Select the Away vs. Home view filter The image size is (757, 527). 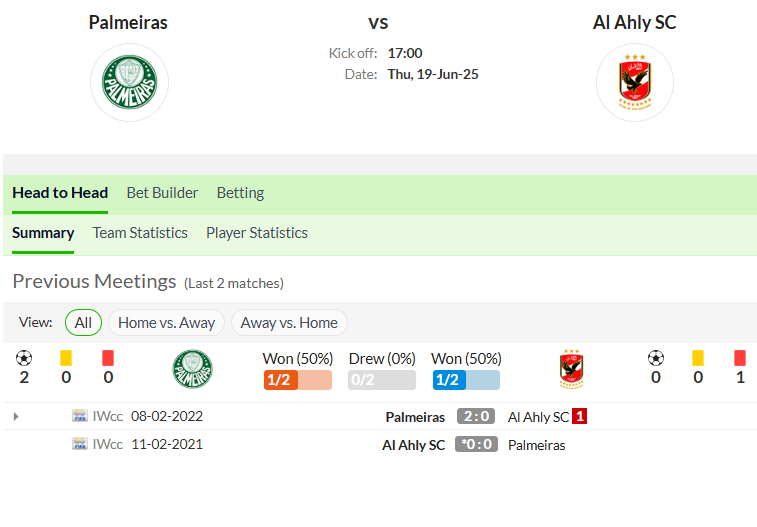[289, 322]
